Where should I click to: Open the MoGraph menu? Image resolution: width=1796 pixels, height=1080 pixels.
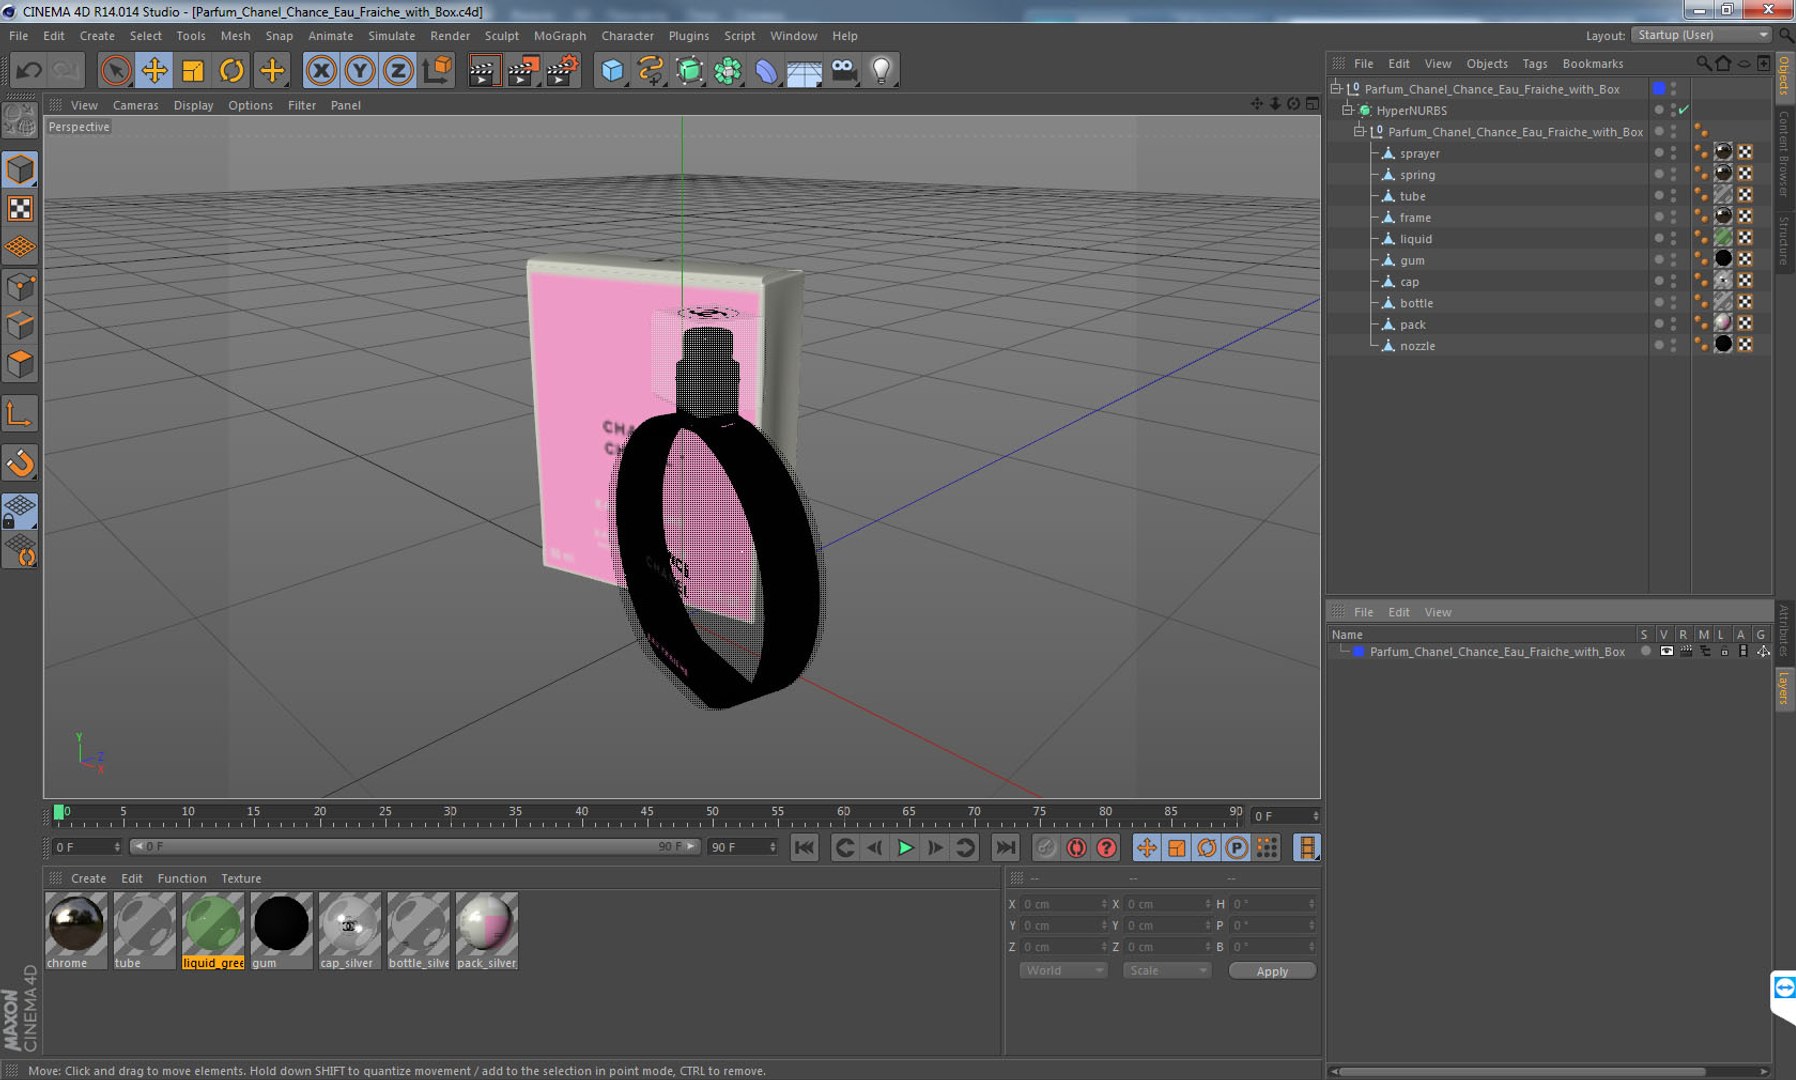tap(560, 35)
